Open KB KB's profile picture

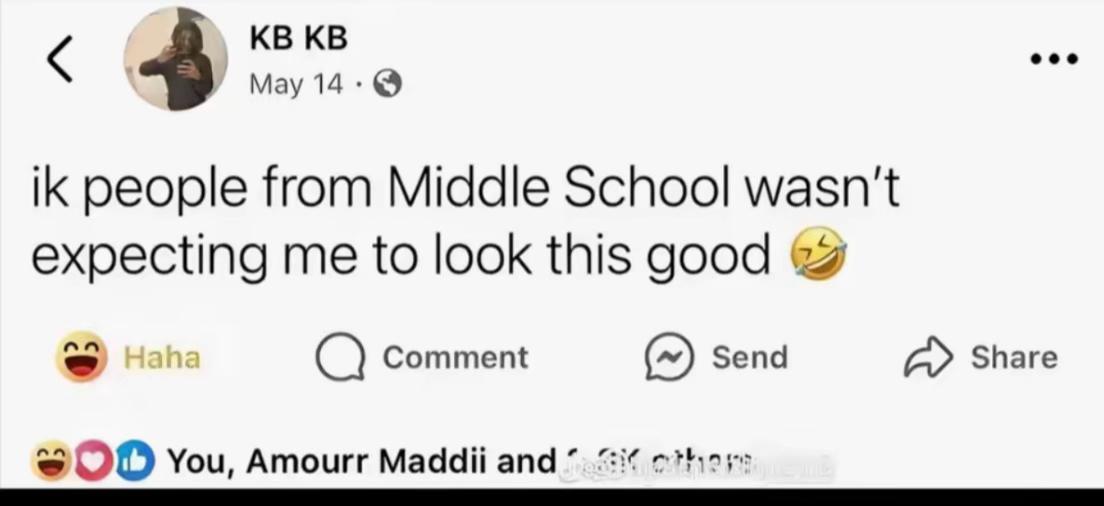tap(176, 59)
